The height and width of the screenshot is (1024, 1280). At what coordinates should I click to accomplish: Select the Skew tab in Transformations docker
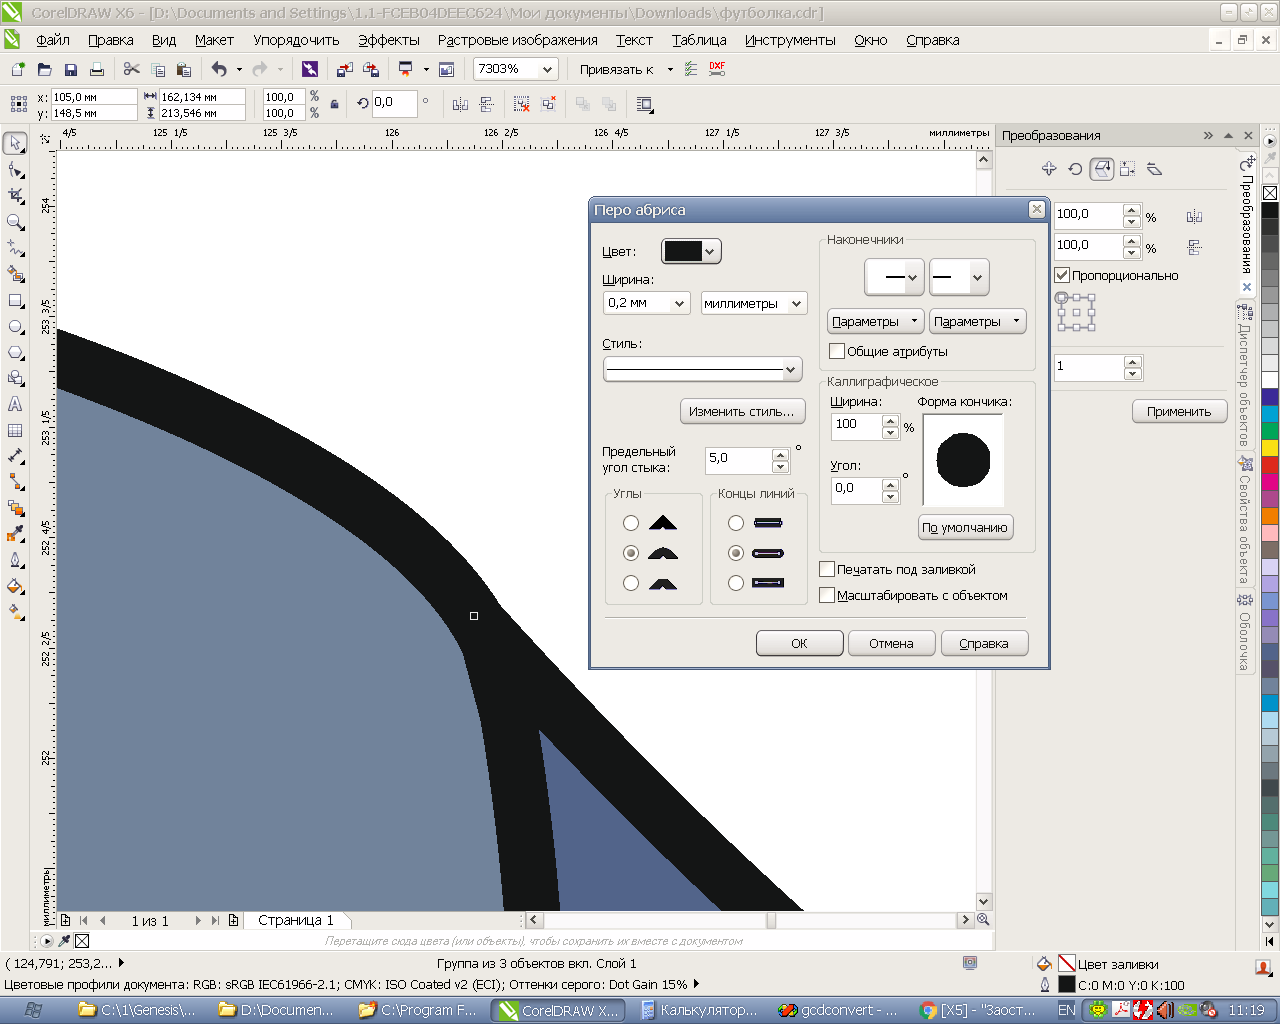point(1154,169)
